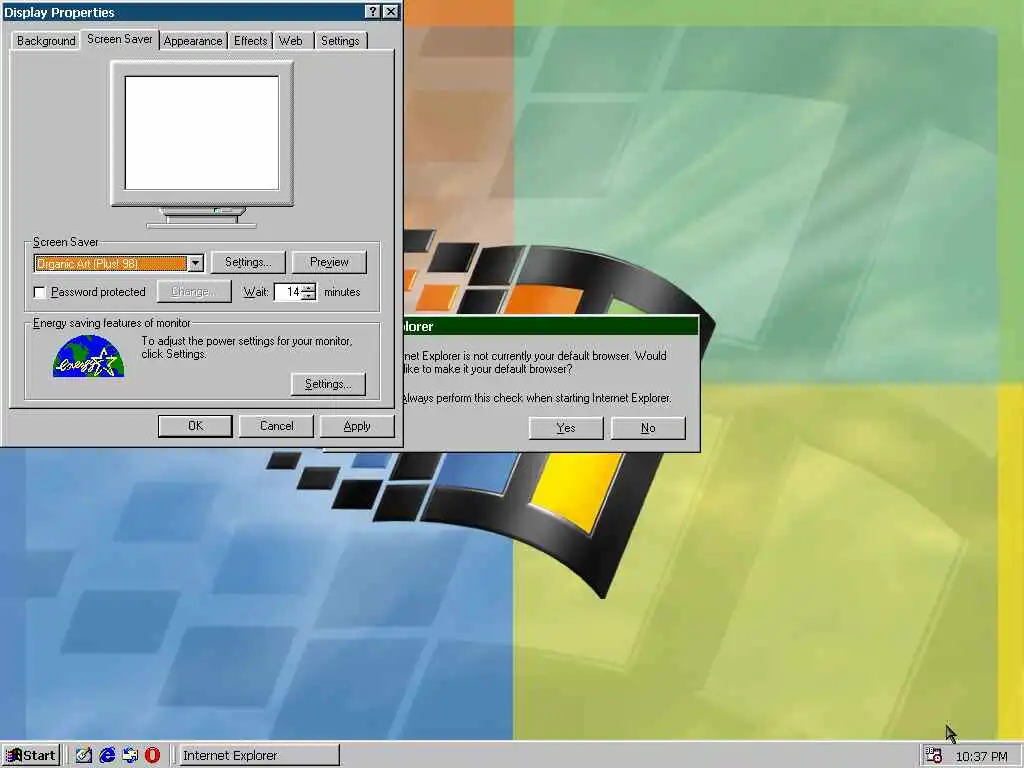Select the Internet Explorer taskbar button
1024x768 pixels.
pyautogui.click(x=259, y=756)
